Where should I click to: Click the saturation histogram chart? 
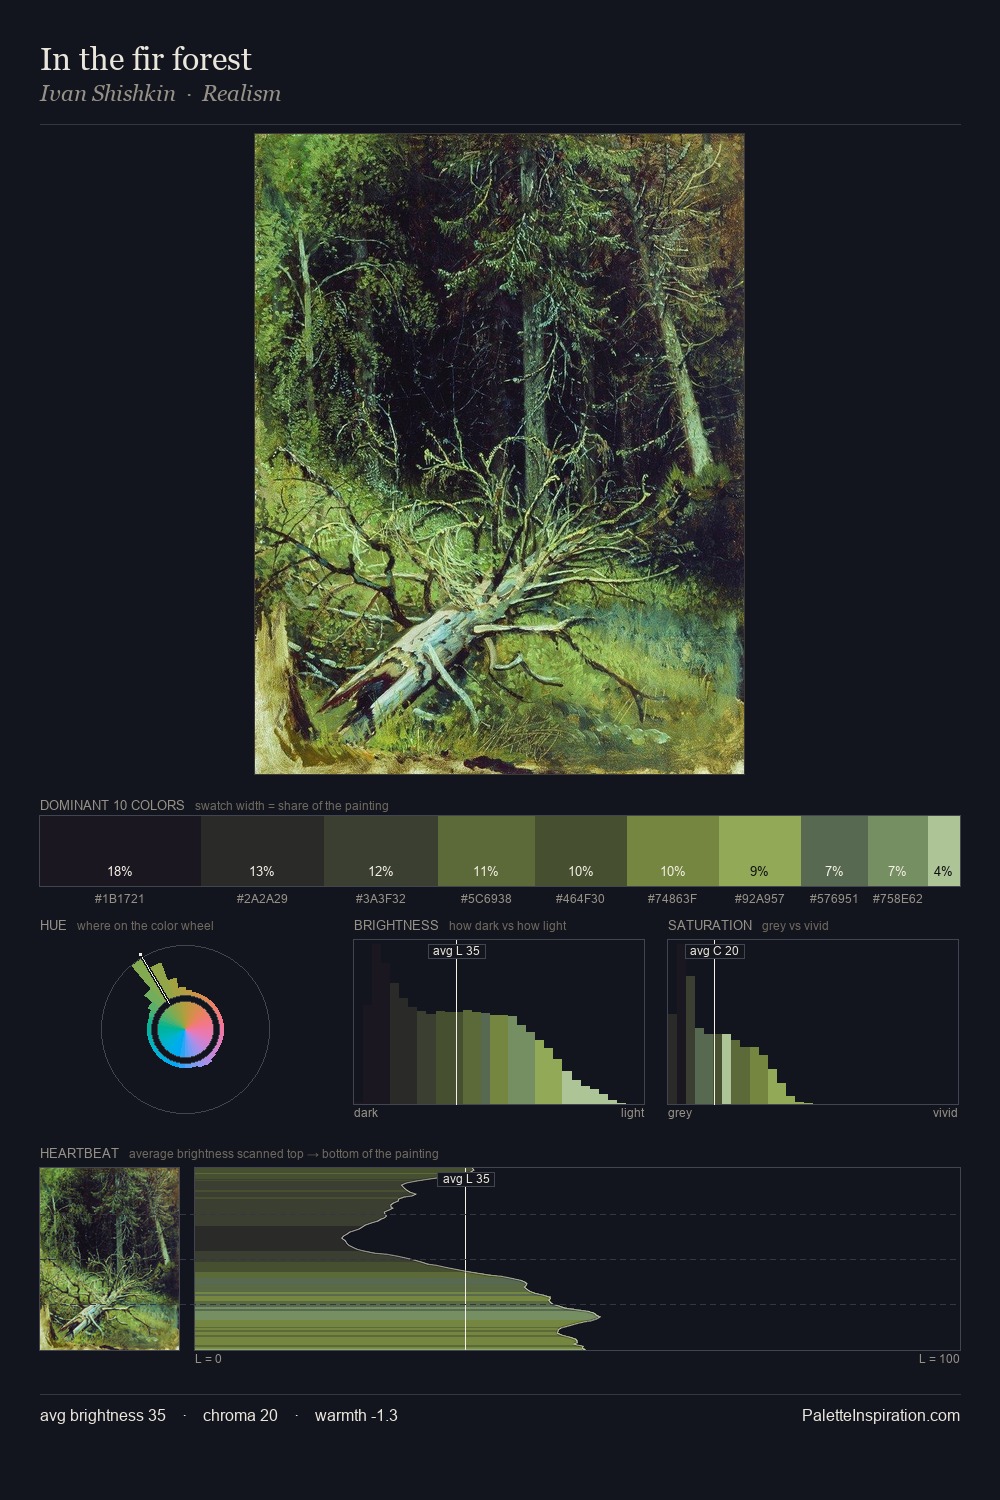pyautogui.click(x=813, y=1022)
